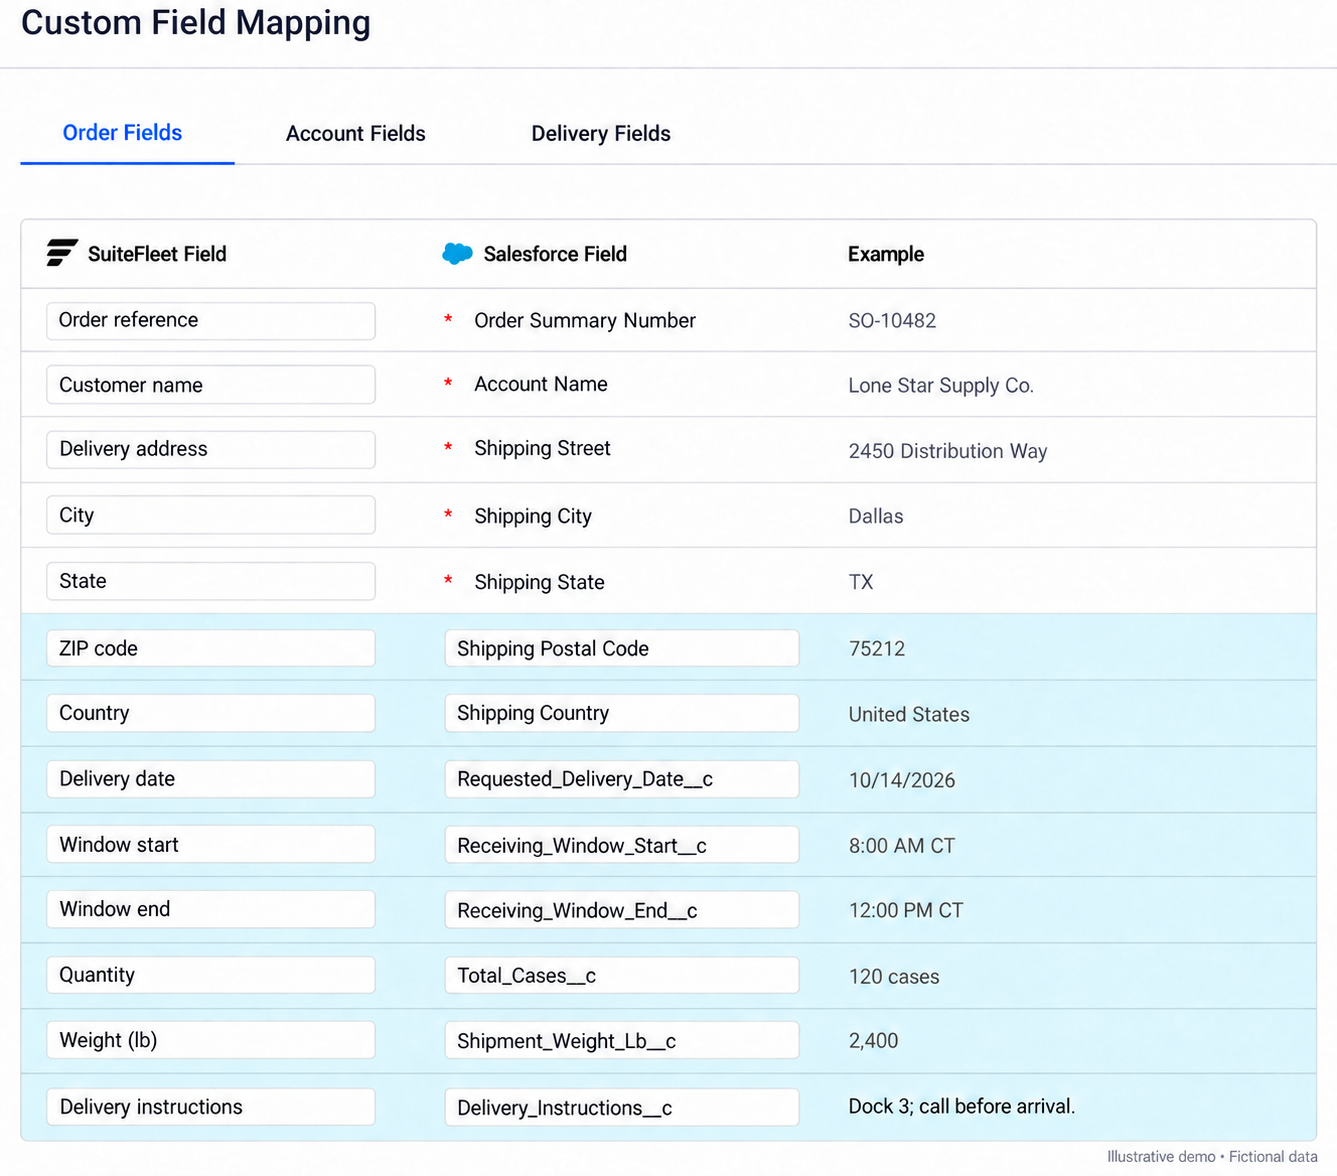This screenshot has width=1337, height=1176.
Task: Click the Account Name Salesforce label
Action: point(541,384)
